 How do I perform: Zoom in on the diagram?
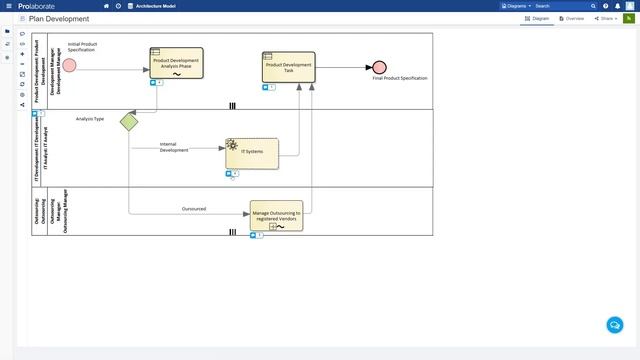tap(22, 54)
